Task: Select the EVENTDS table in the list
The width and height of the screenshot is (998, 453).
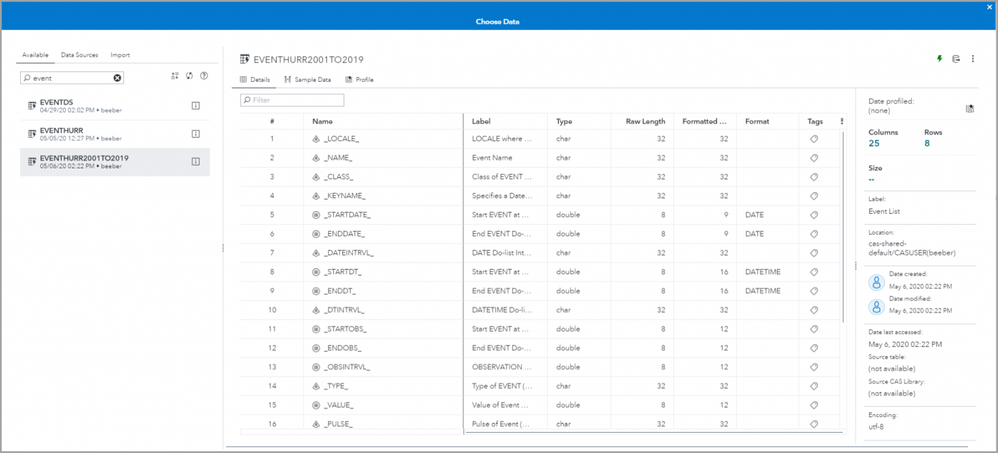Action: click(115, 106)
